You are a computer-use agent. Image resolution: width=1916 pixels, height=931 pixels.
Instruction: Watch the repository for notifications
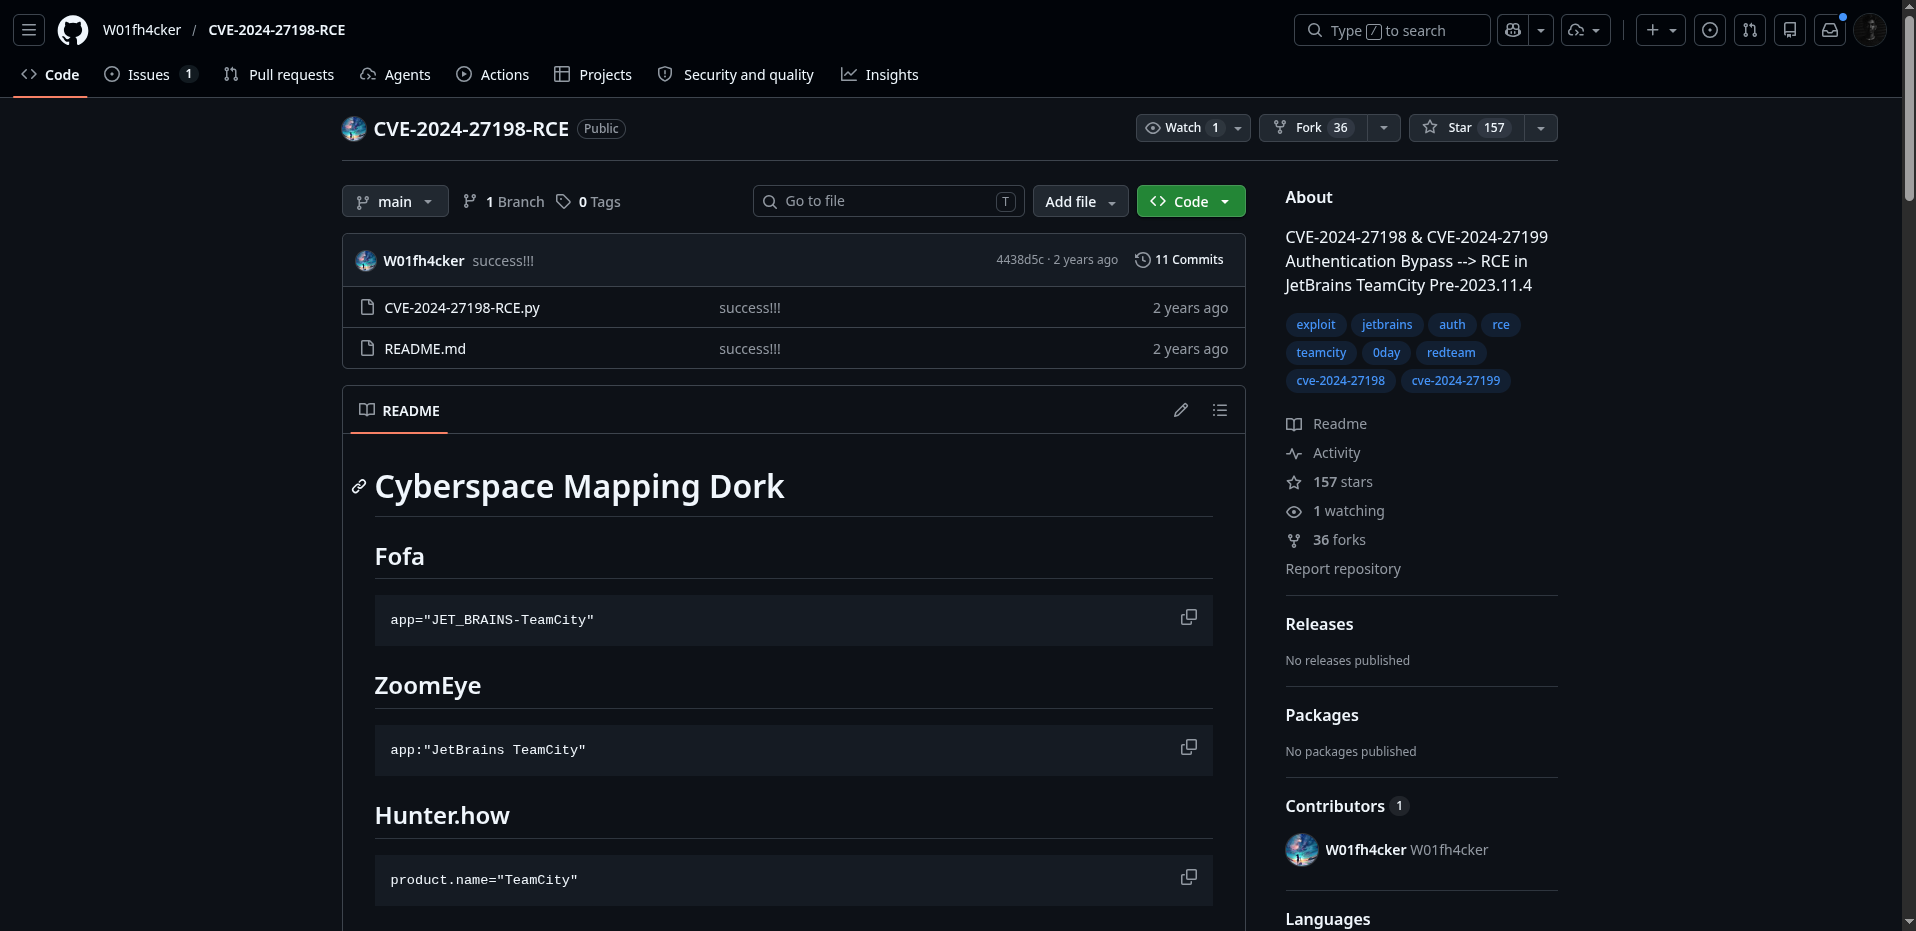click(x=1182, y=128)
